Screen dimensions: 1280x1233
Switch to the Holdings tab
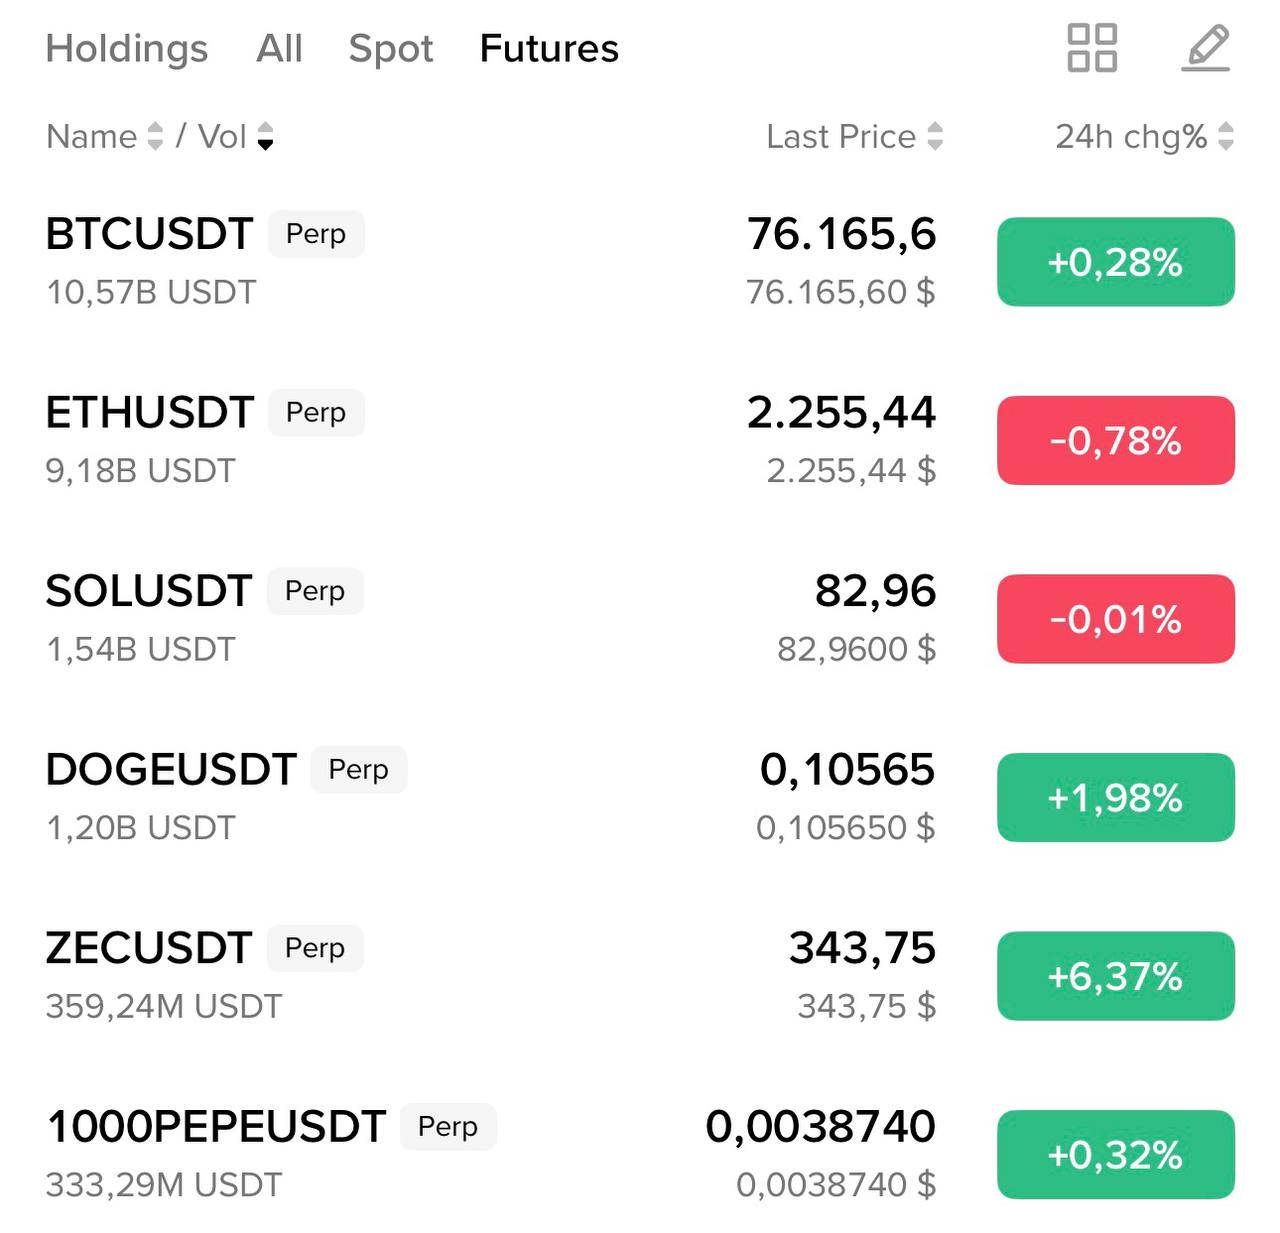pyautogui.click(x=127, y=48)
